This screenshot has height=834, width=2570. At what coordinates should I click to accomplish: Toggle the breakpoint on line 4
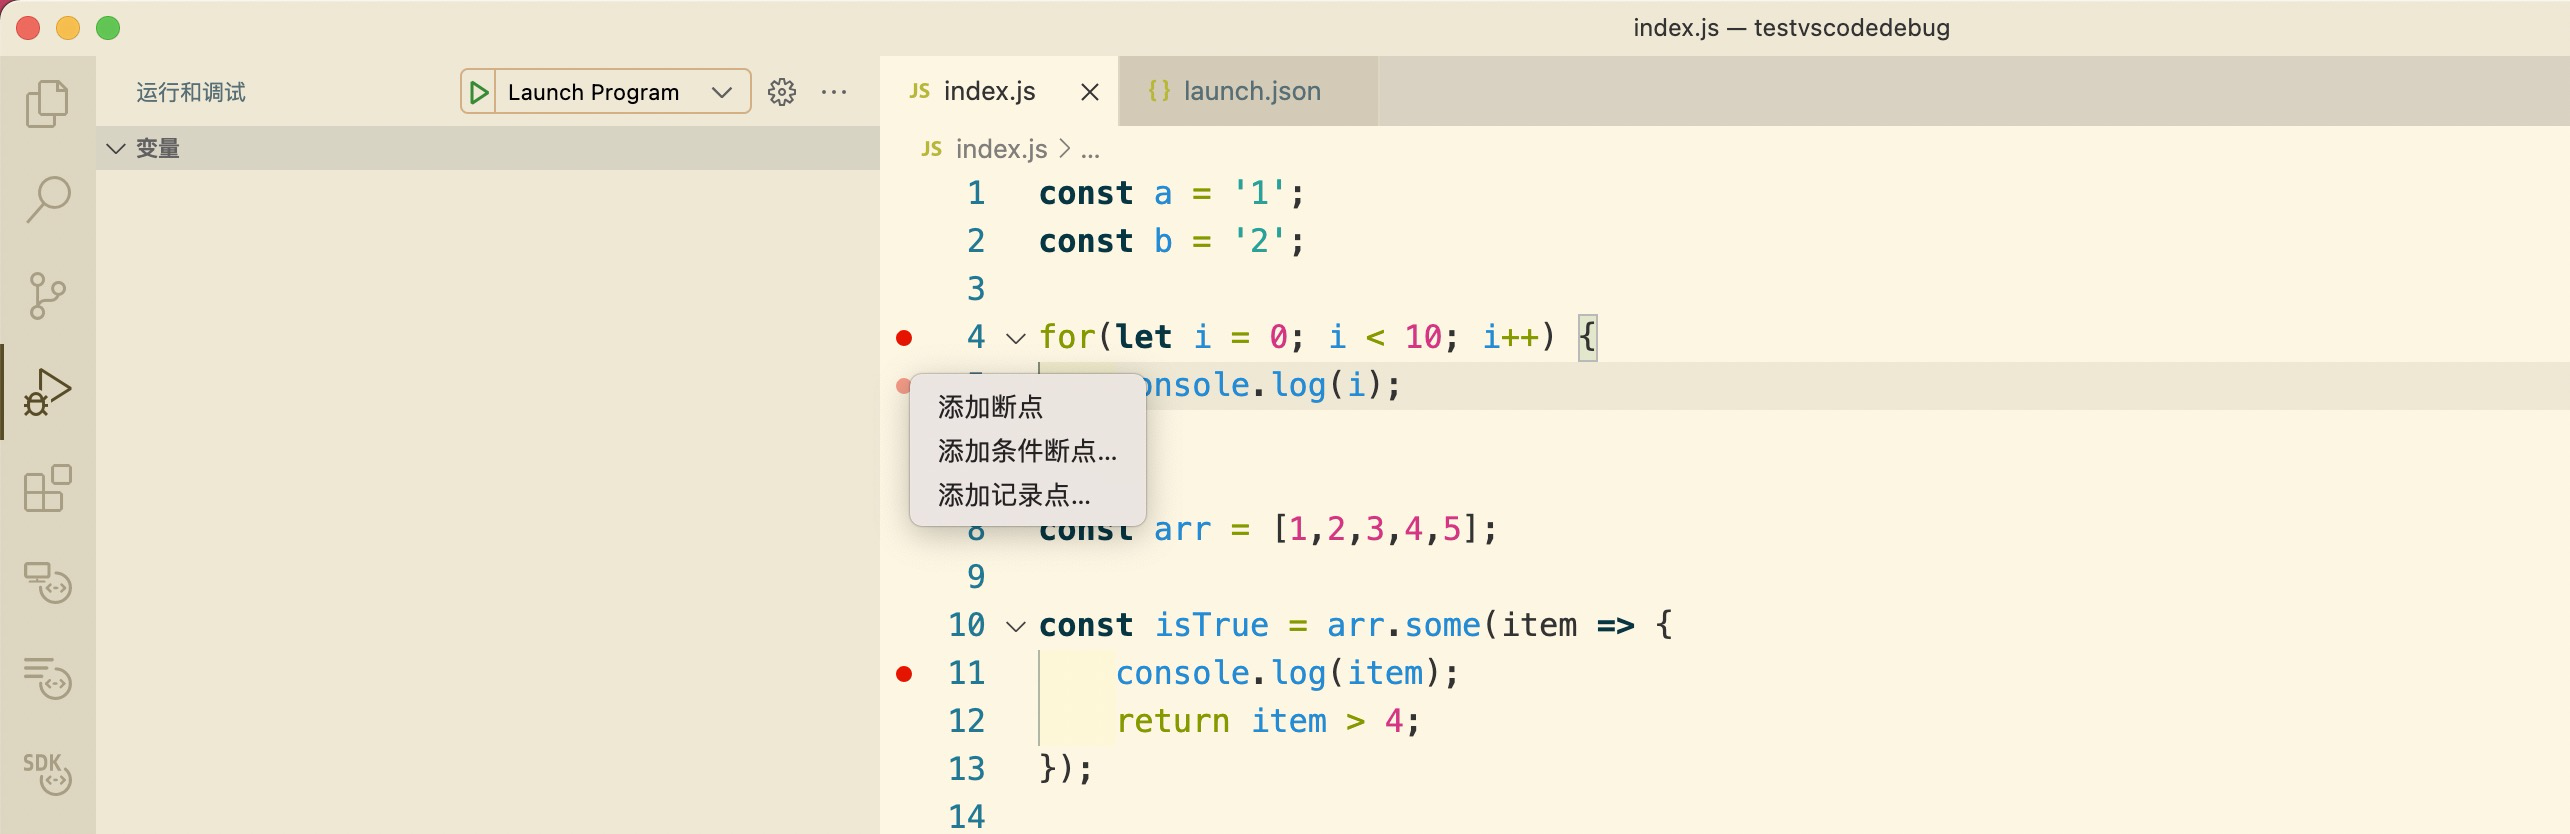[x=904, y=338]
